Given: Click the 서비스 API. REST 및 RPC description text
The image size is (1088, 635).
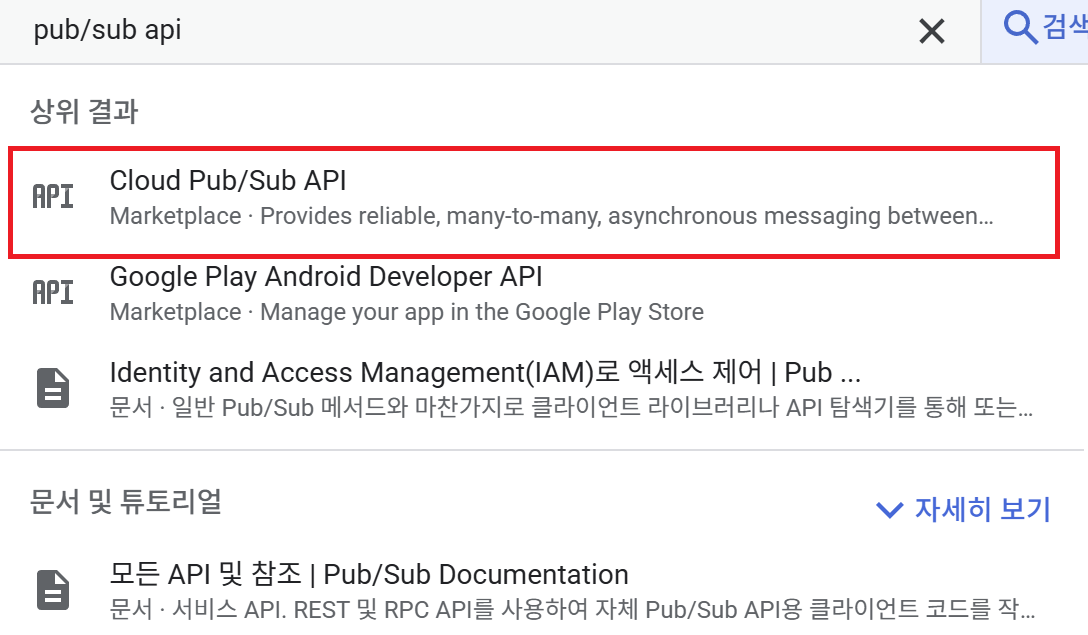Looking at the screenshot, I should (570, 609).
